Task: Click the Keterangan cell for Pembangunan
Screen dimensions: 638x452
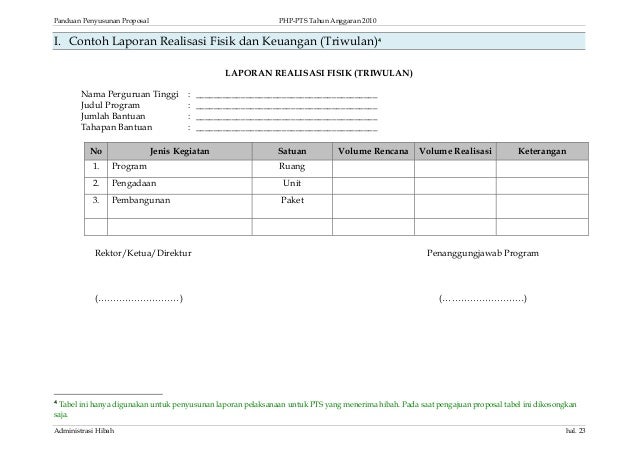Action: coord(542,206)
